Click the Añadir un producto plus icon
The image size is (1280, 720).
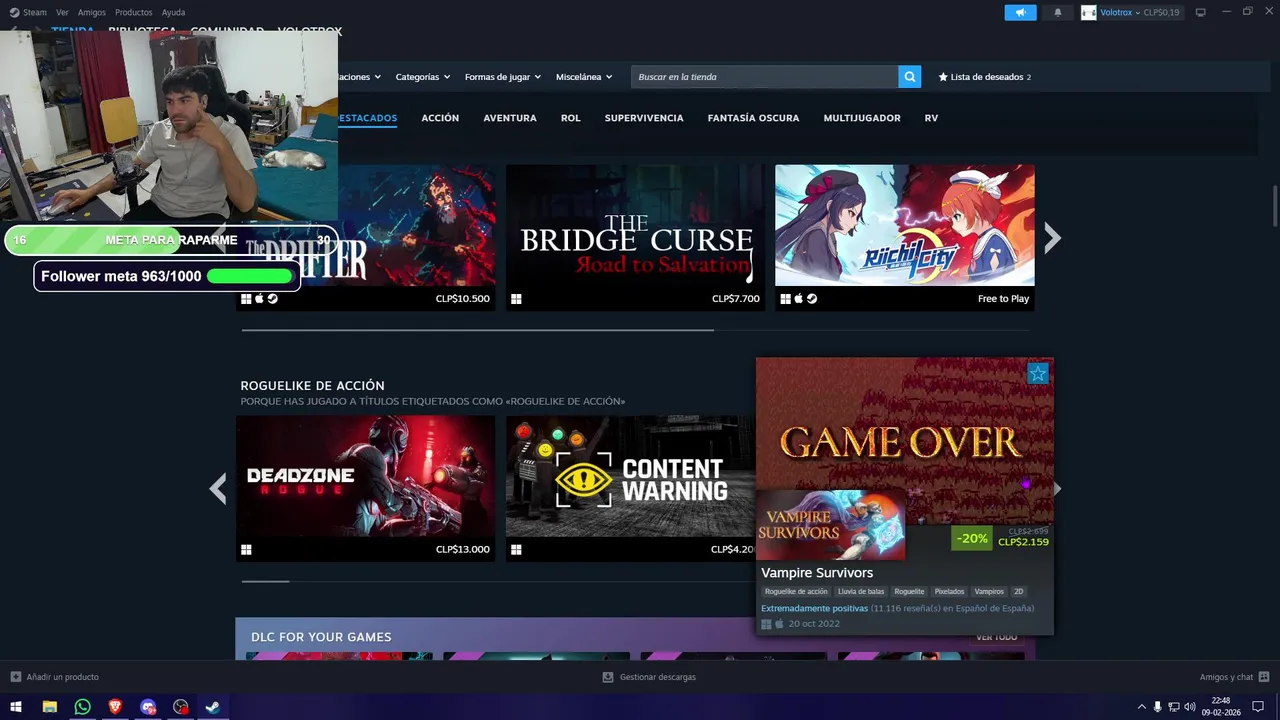tap(16, 677)
